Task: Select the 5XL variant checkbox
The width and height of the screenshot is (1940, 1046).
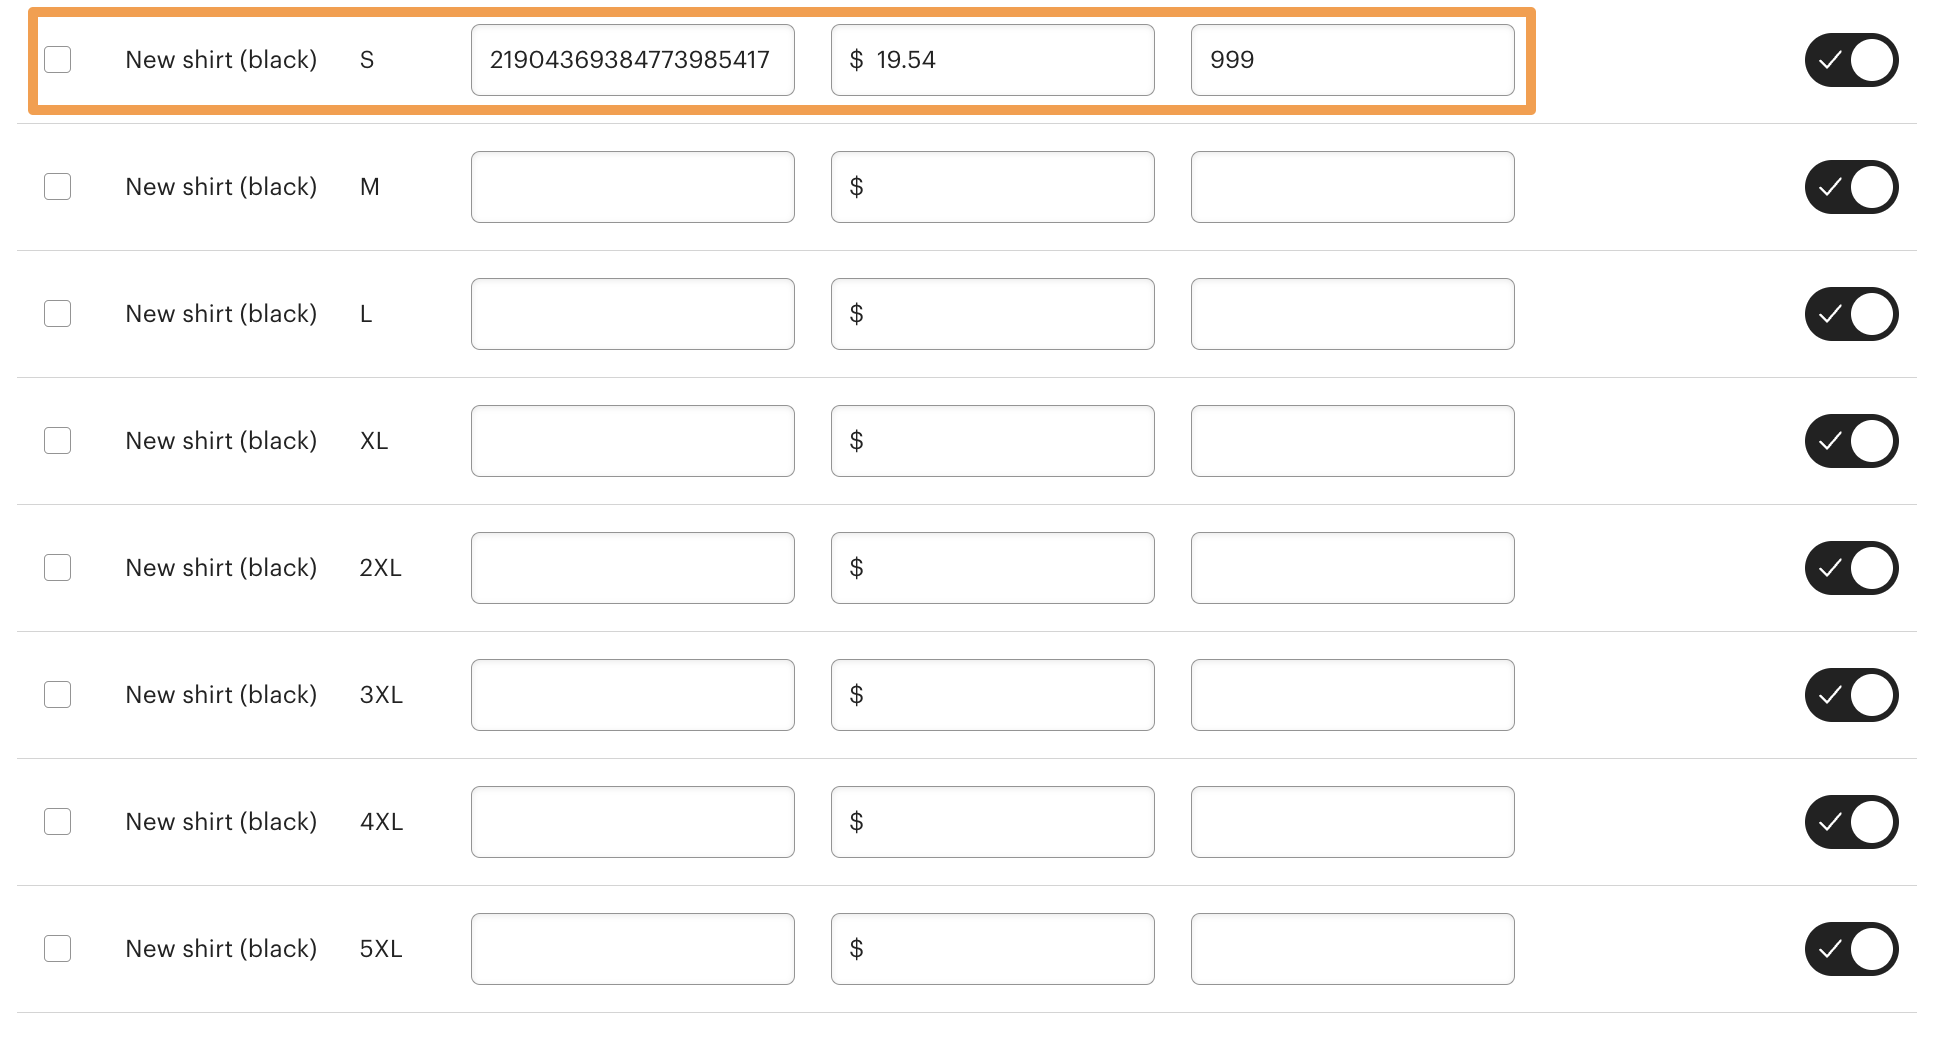Action: coord(58,948)
